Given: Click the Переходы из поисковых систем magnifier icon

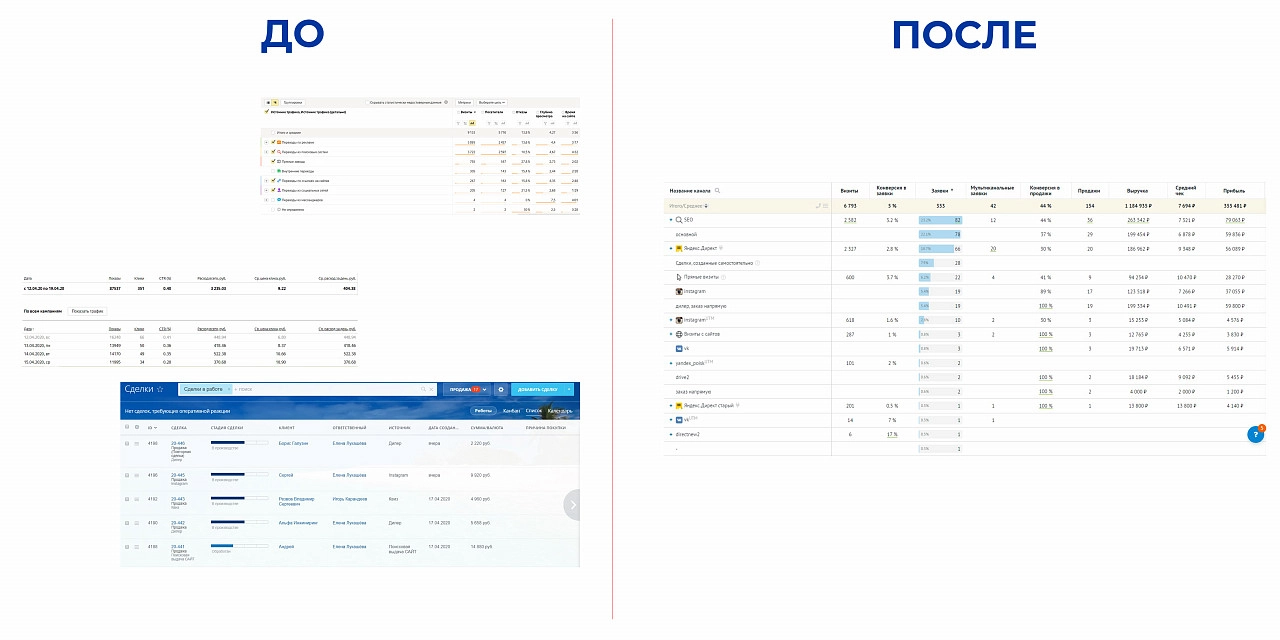Looking at the screenshot, I should click(279, 152).
